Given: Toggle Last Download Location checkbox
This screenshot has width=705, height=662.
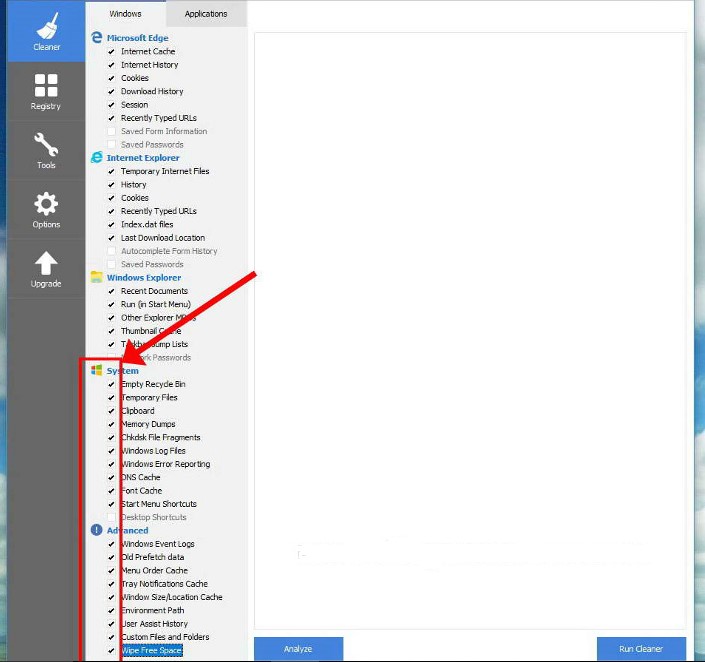Looking at the screenshot, I should [111, 238].
